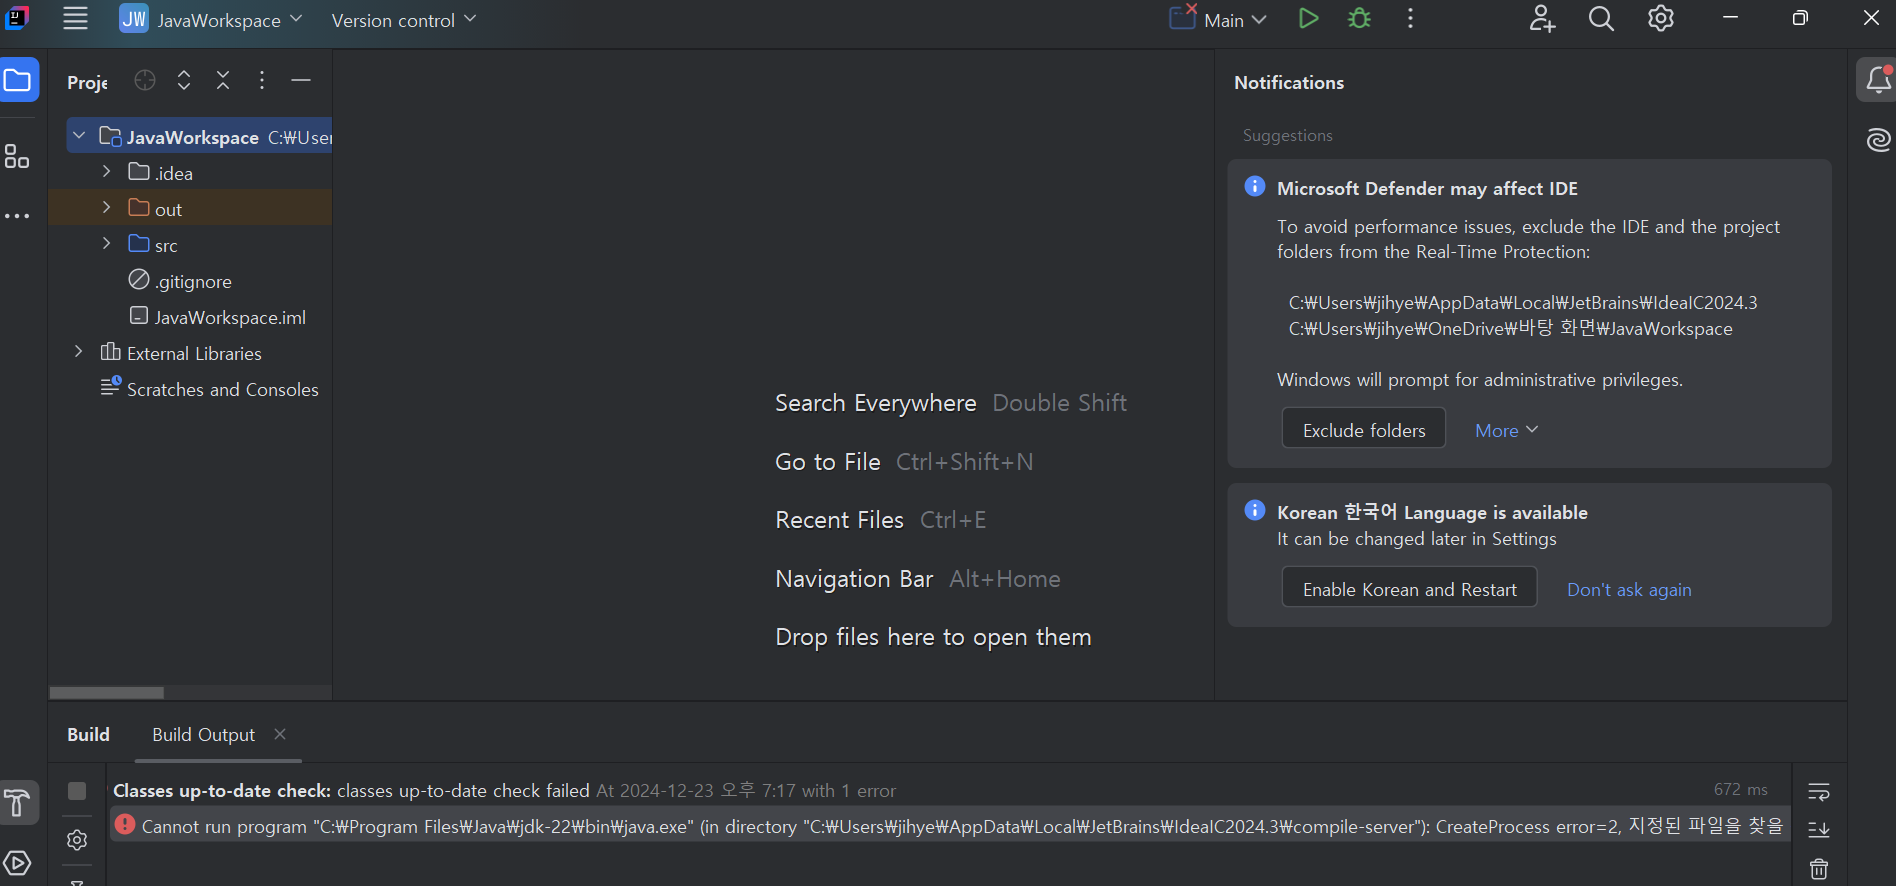Expand External Libraries node
1896x886 pixels.
point(79,352)
